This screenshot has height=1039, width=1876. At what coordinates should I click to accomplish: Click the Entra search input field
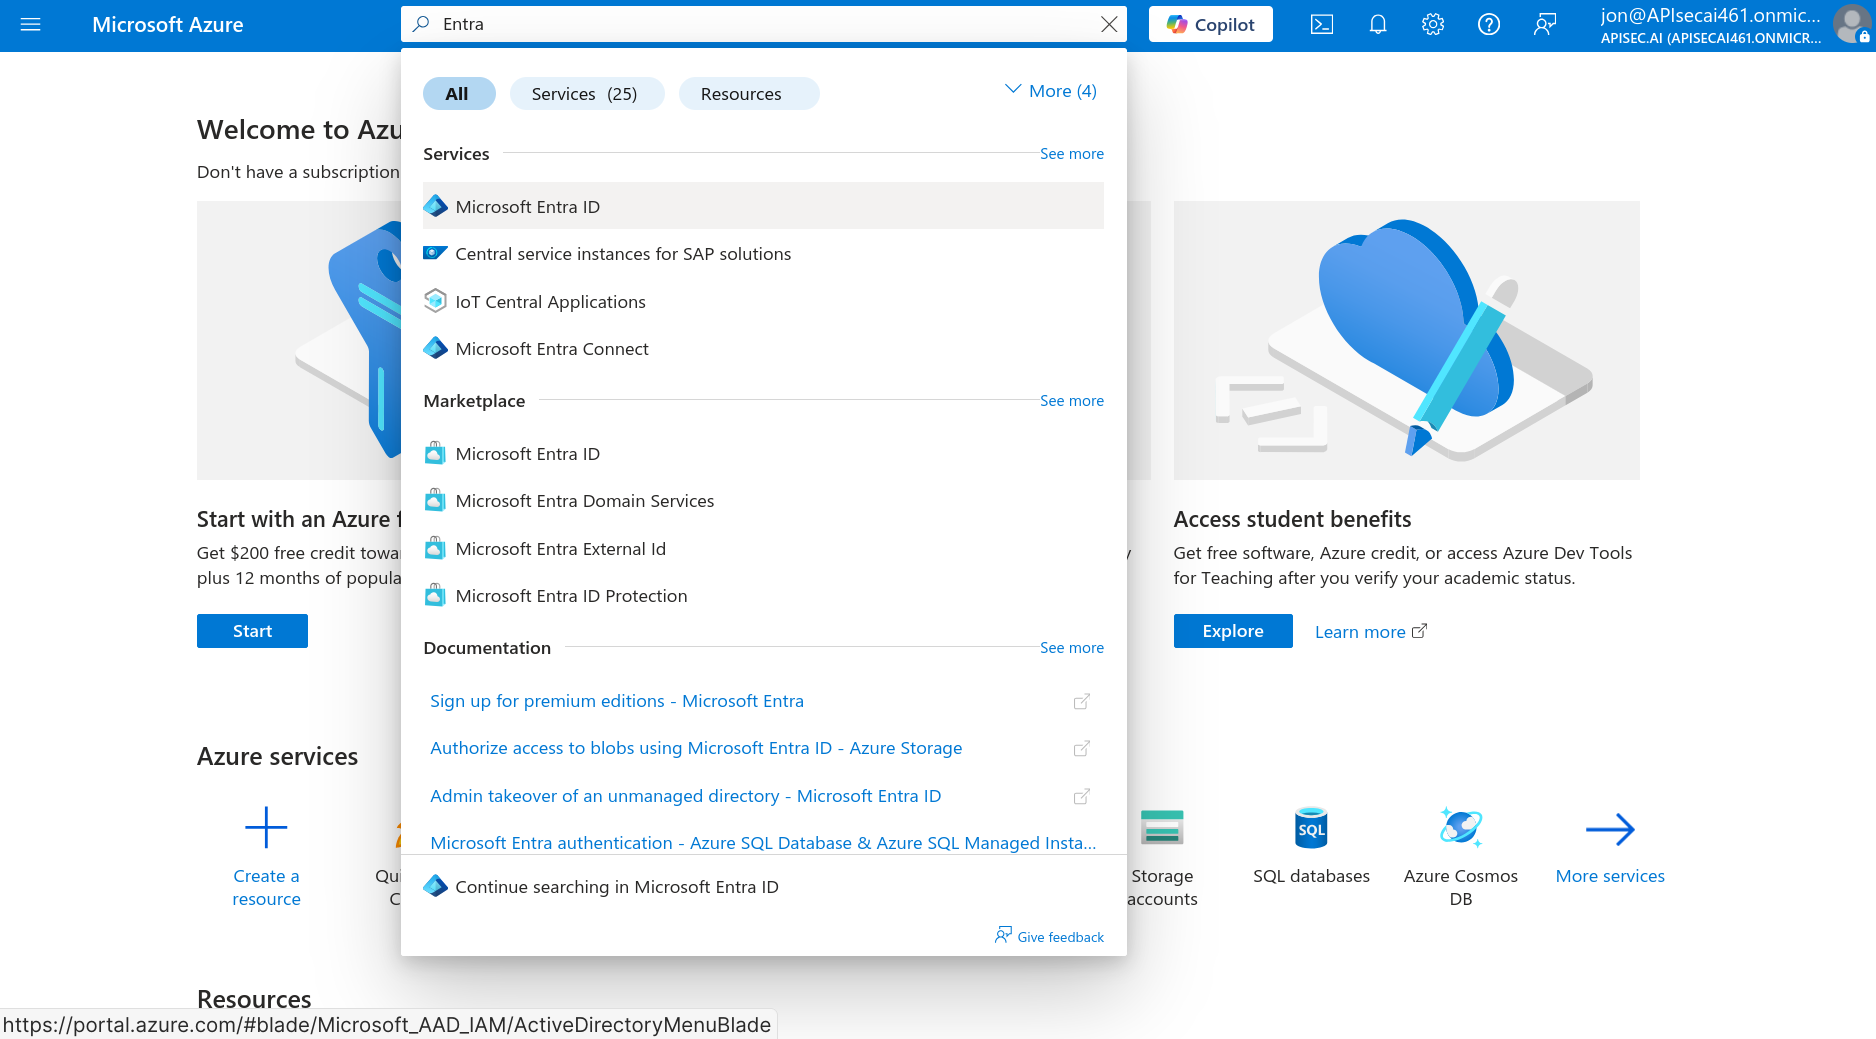coord(760,24)
